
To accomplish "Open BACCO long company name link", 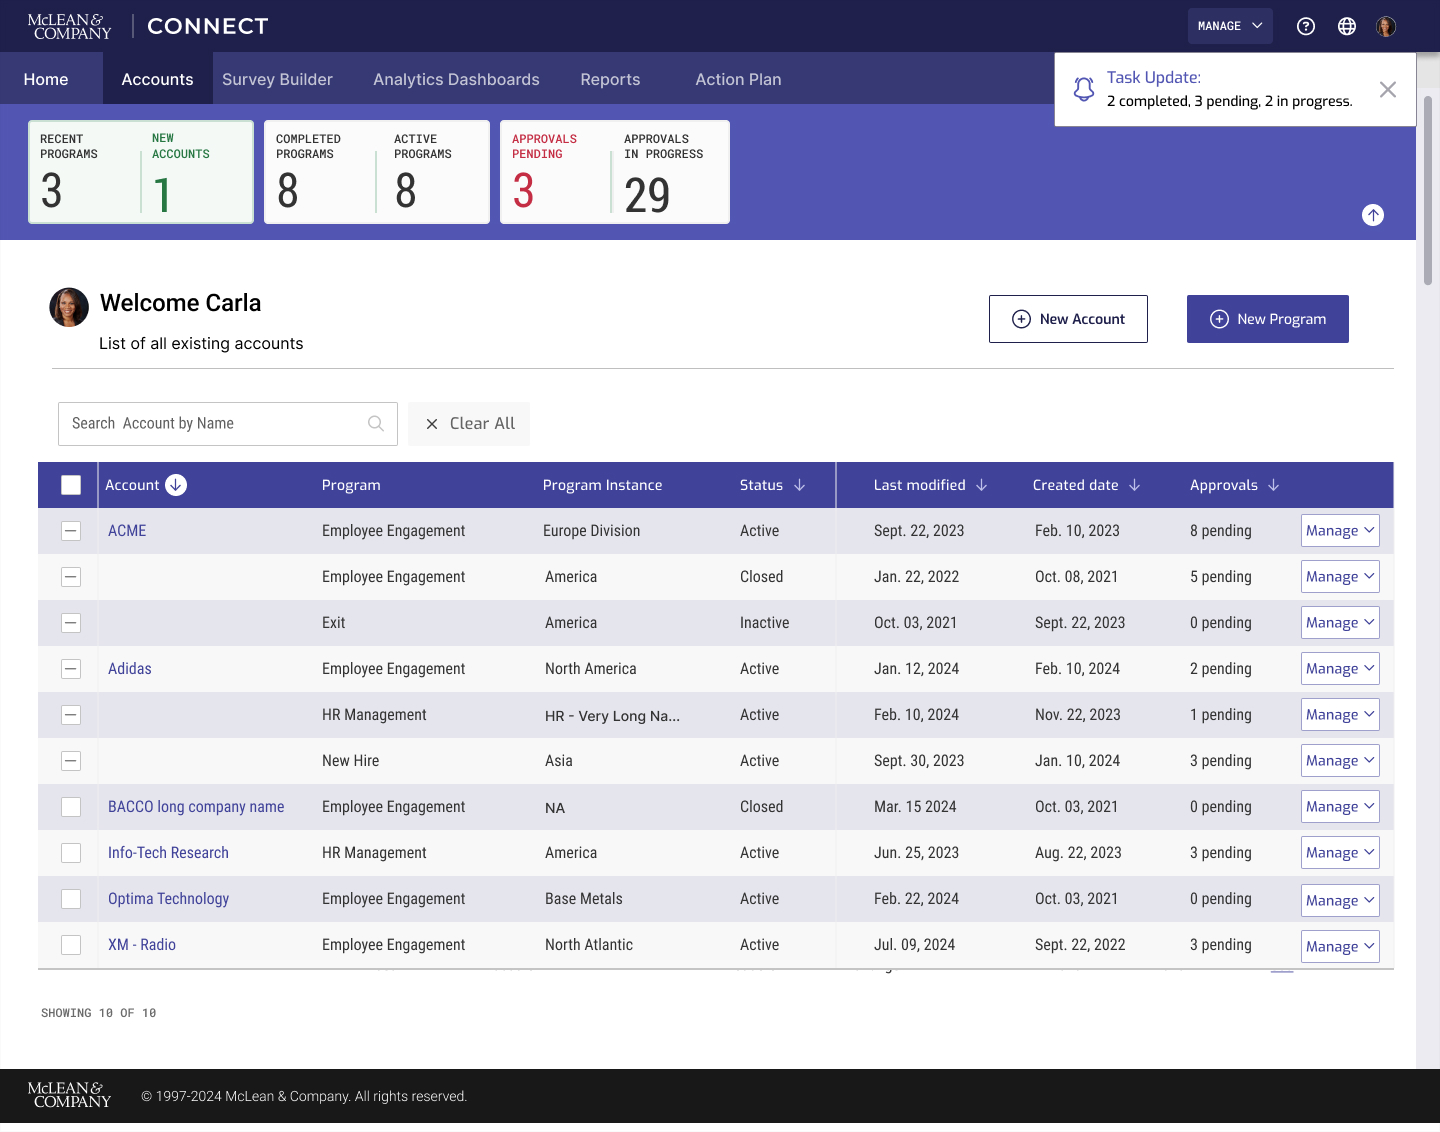I will tap(196, 807).
